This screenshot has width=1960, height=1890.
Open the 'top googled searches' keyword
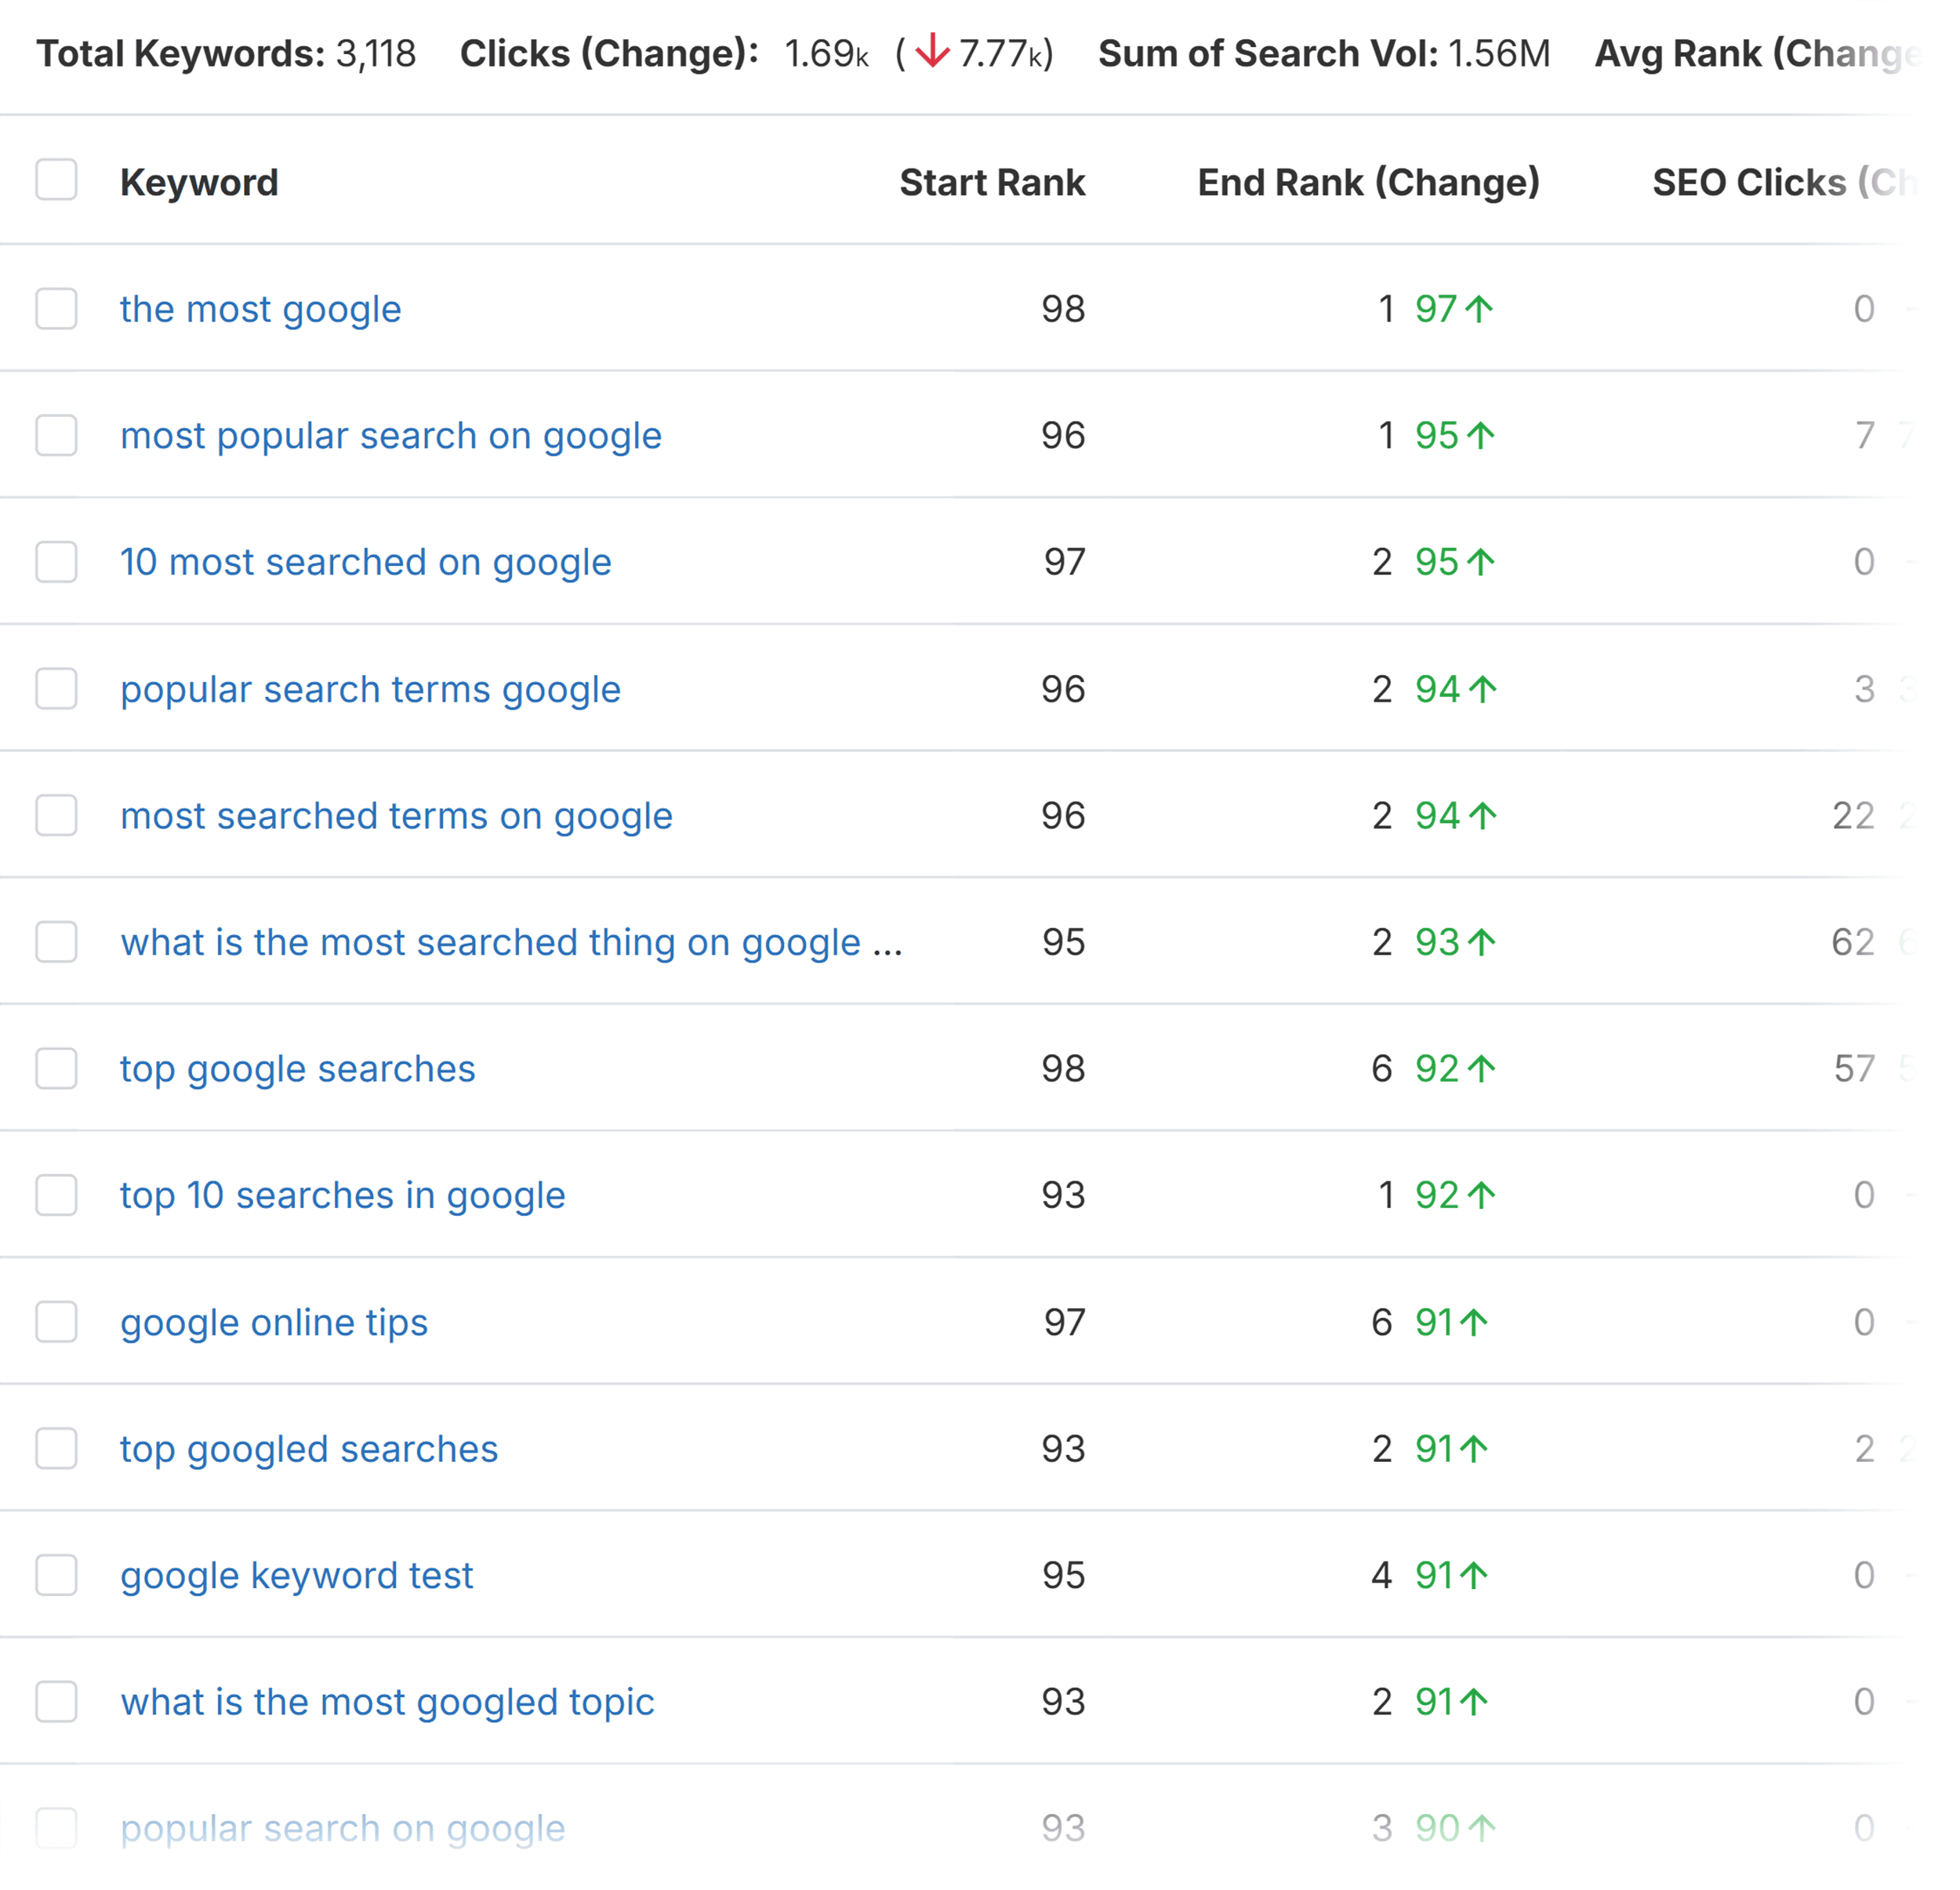tap(309, 1449)
